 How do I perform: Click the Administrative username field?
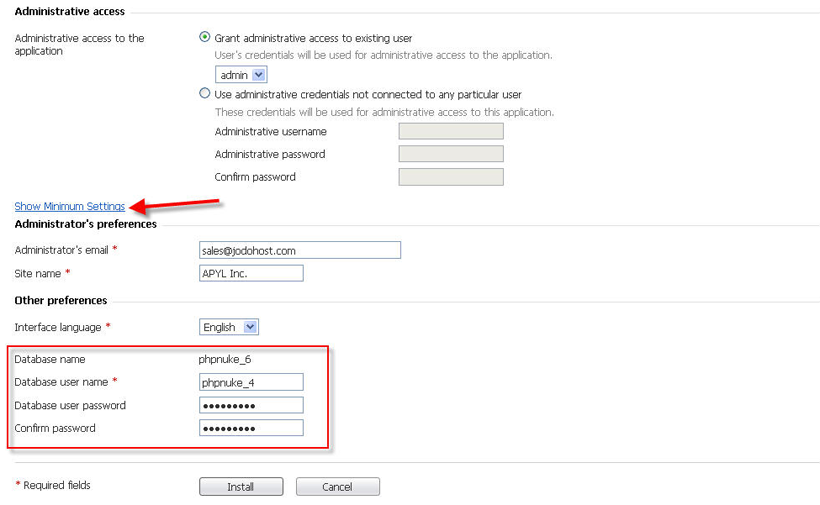pos(451,131)
